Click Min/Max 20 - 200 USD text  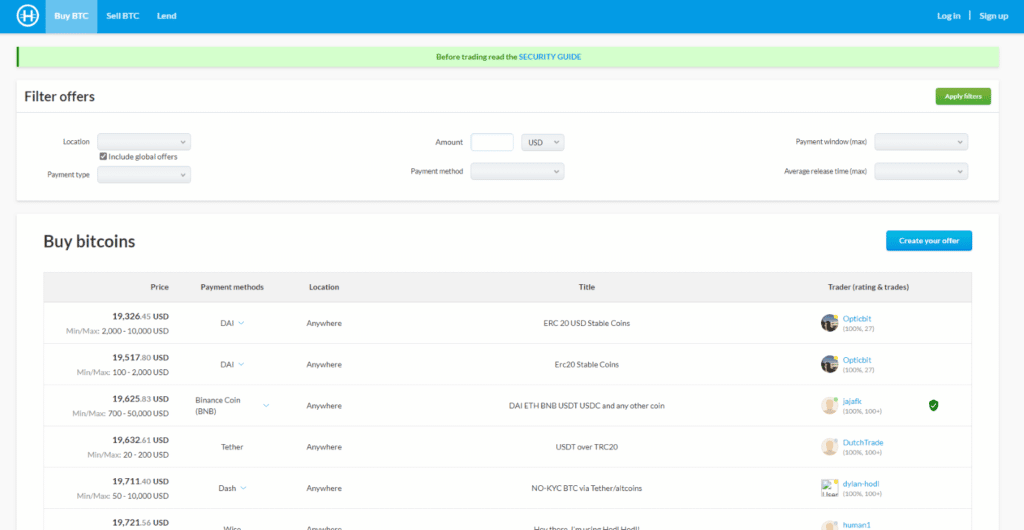[128, 454]
